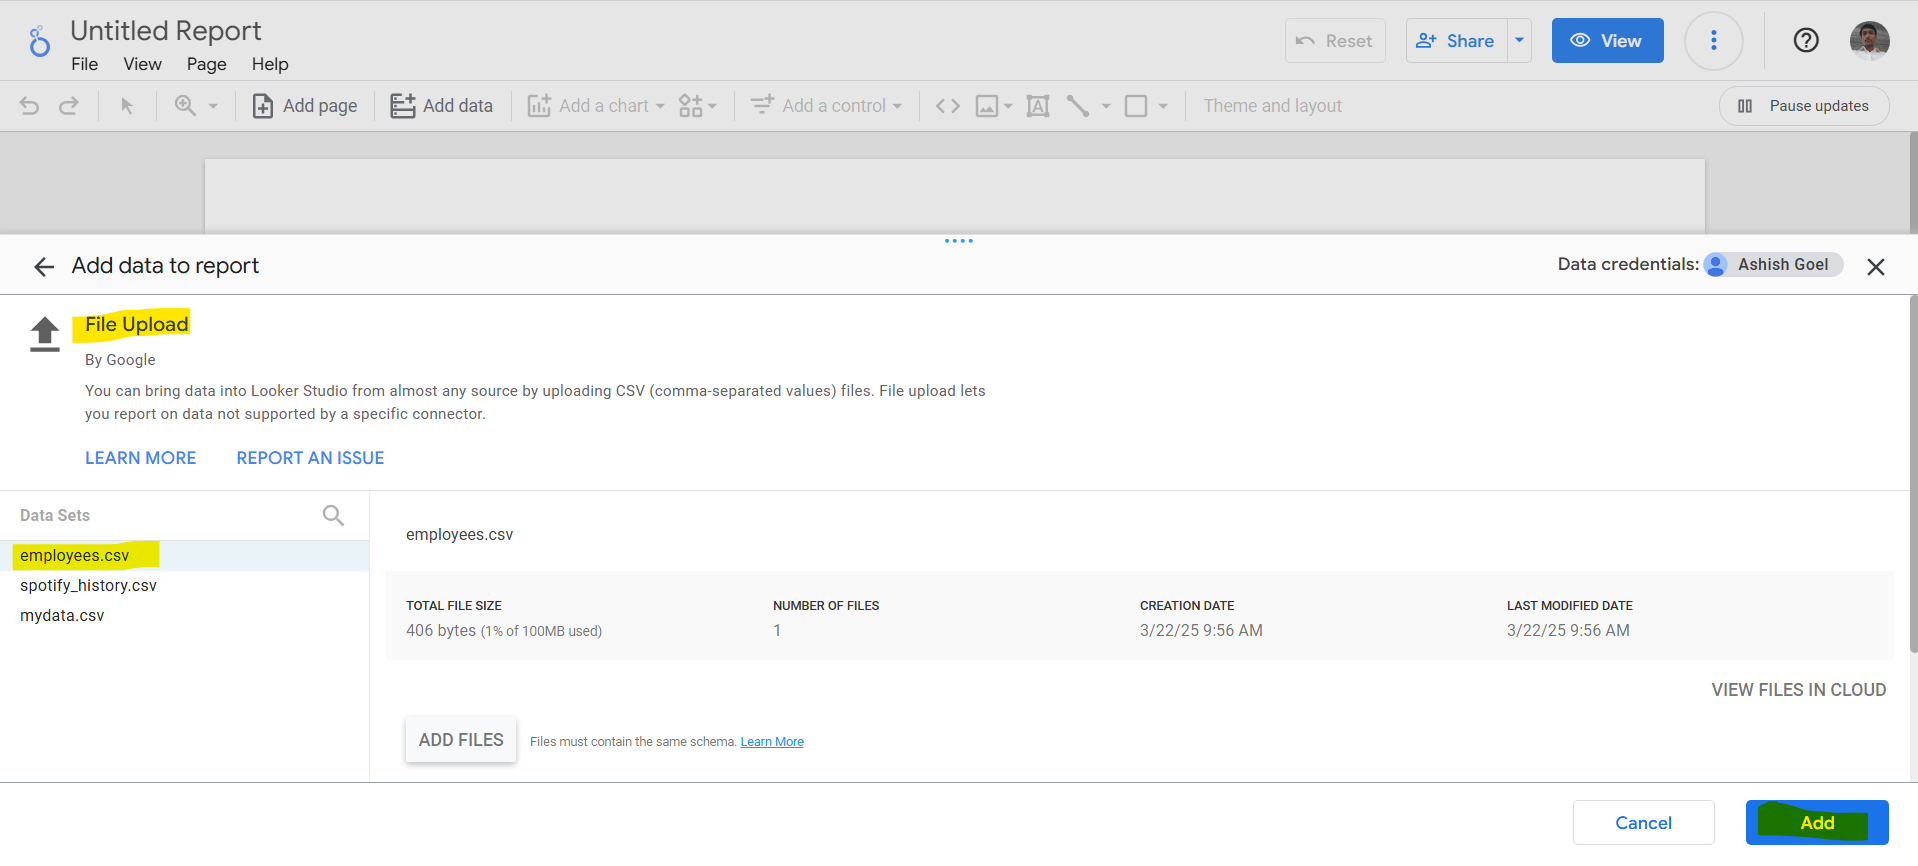Select spotify_history.csv data set
1918x866 pixels.
pyautogui.click(x=88, y=586)
